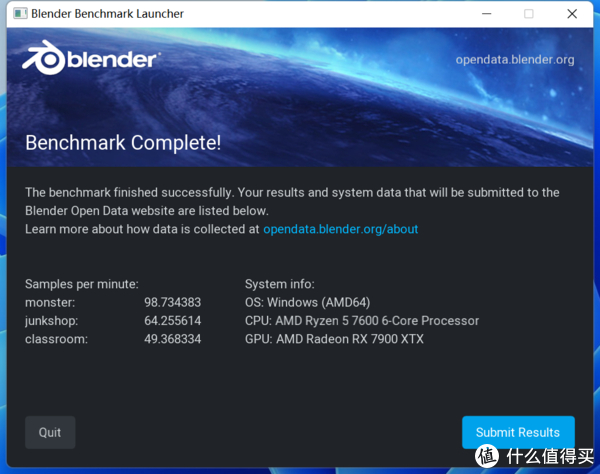Click the Blender Benchmark Launcher title icon
Image resolution: width=600 pixels, height=474 pixels.
click(20, 14)
